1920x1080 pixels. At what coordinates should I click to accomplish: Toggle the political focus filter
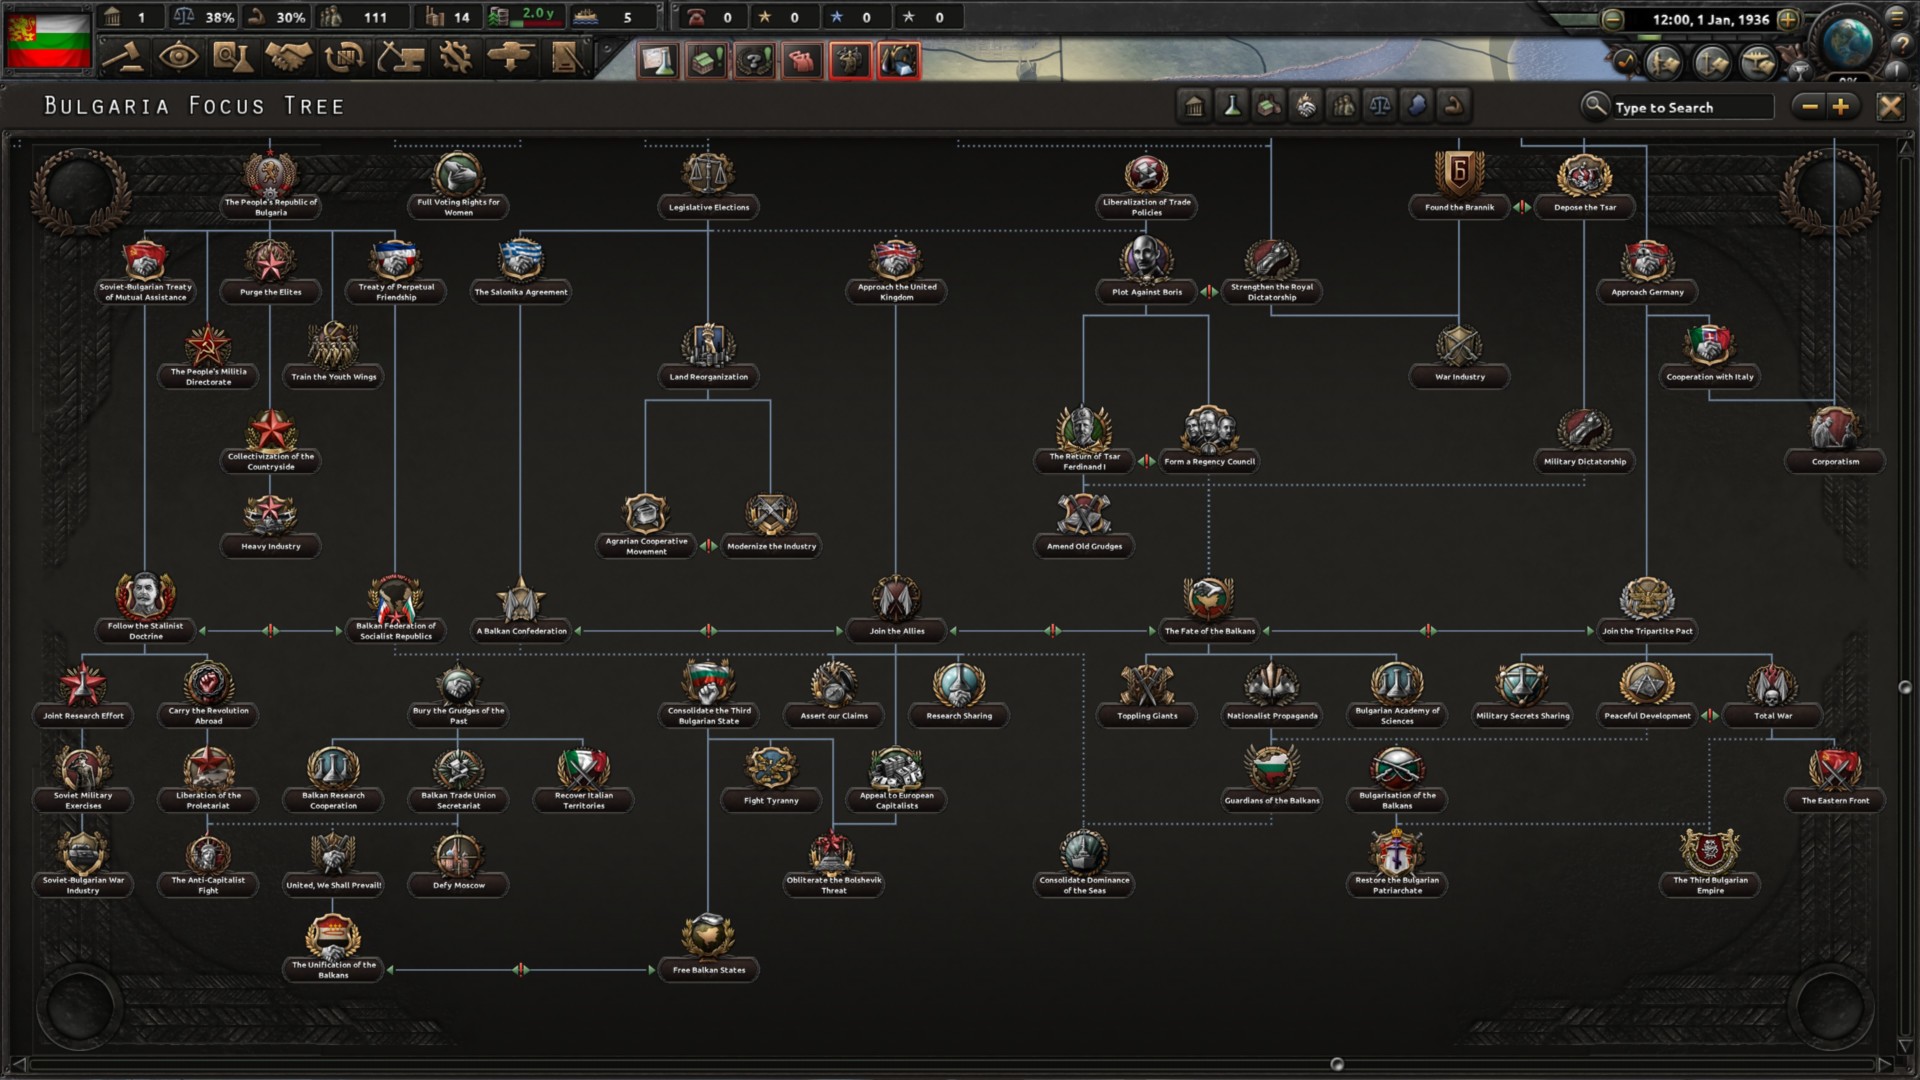(1194, 106)
